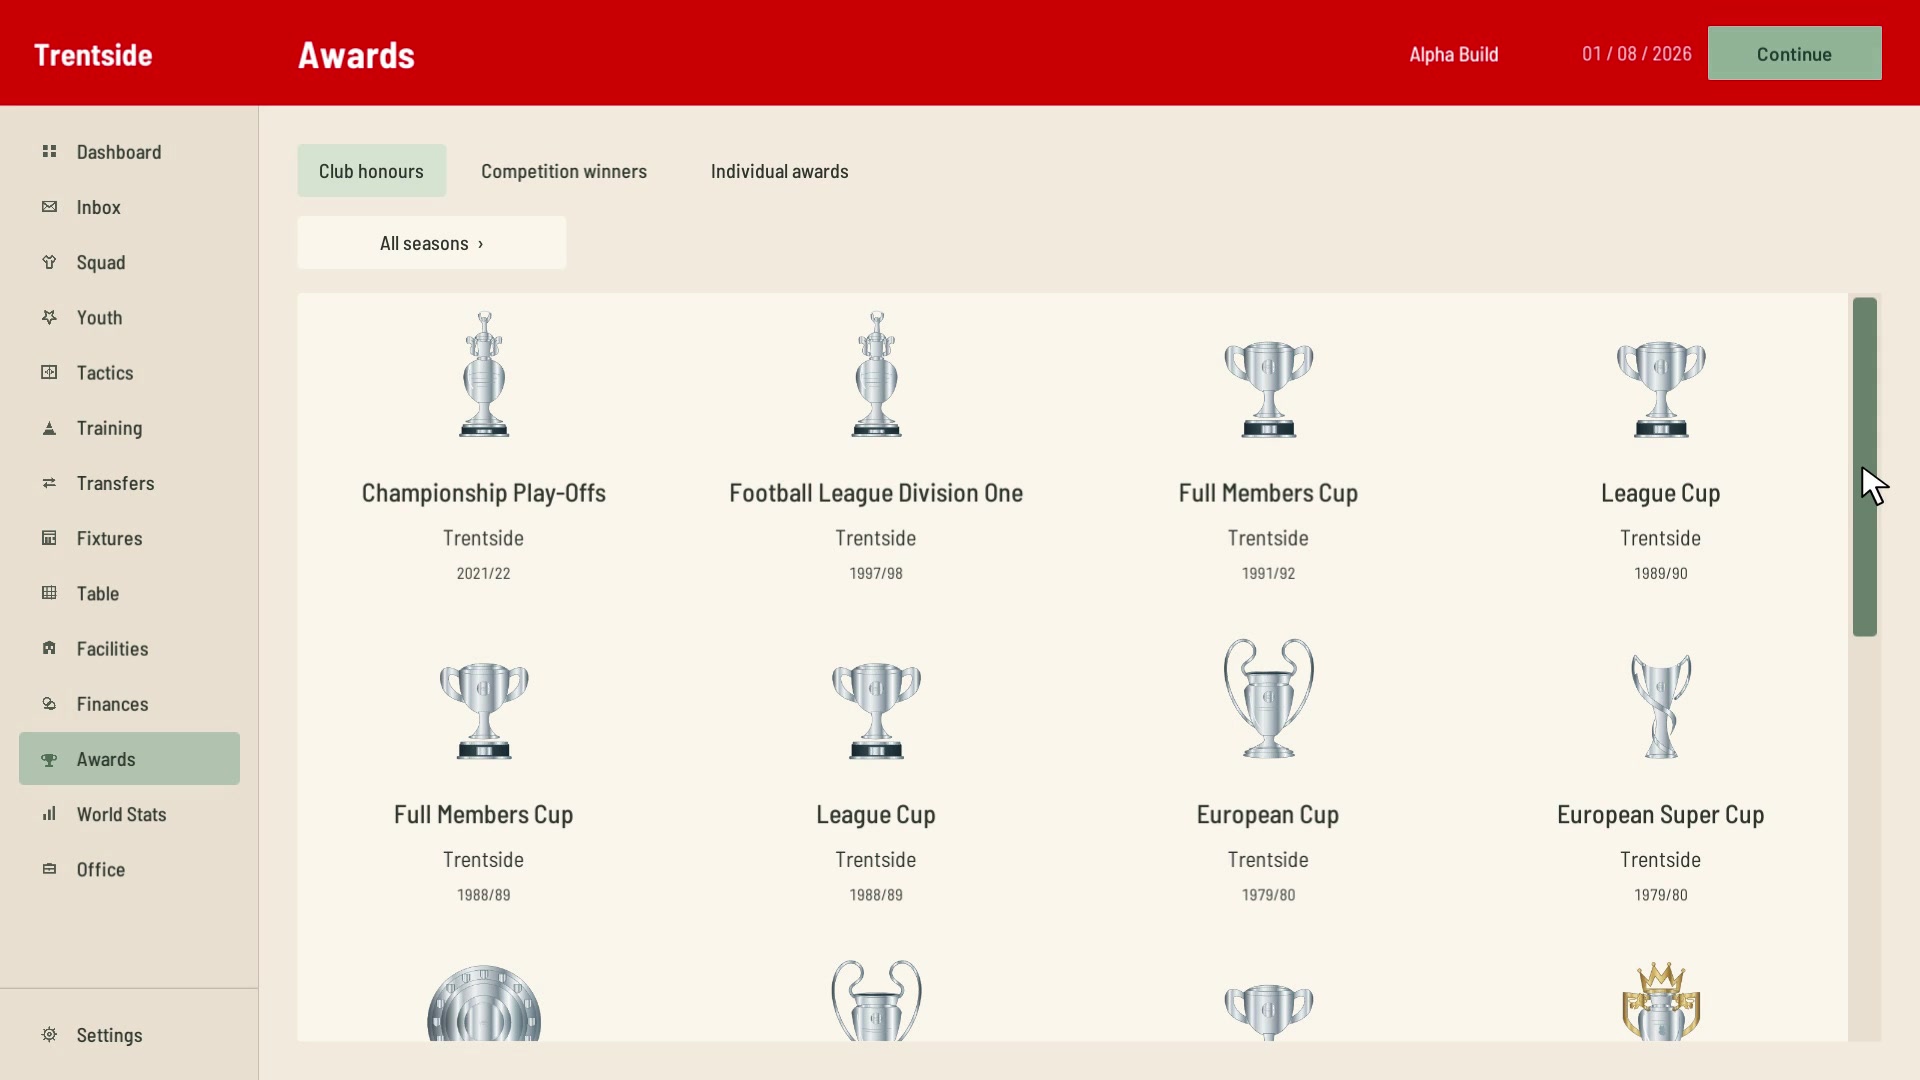Image resolution: width=1920 pixels, height=1080 pixels.
Task: Click the 2021/22 season label
Action: [484, 573]
